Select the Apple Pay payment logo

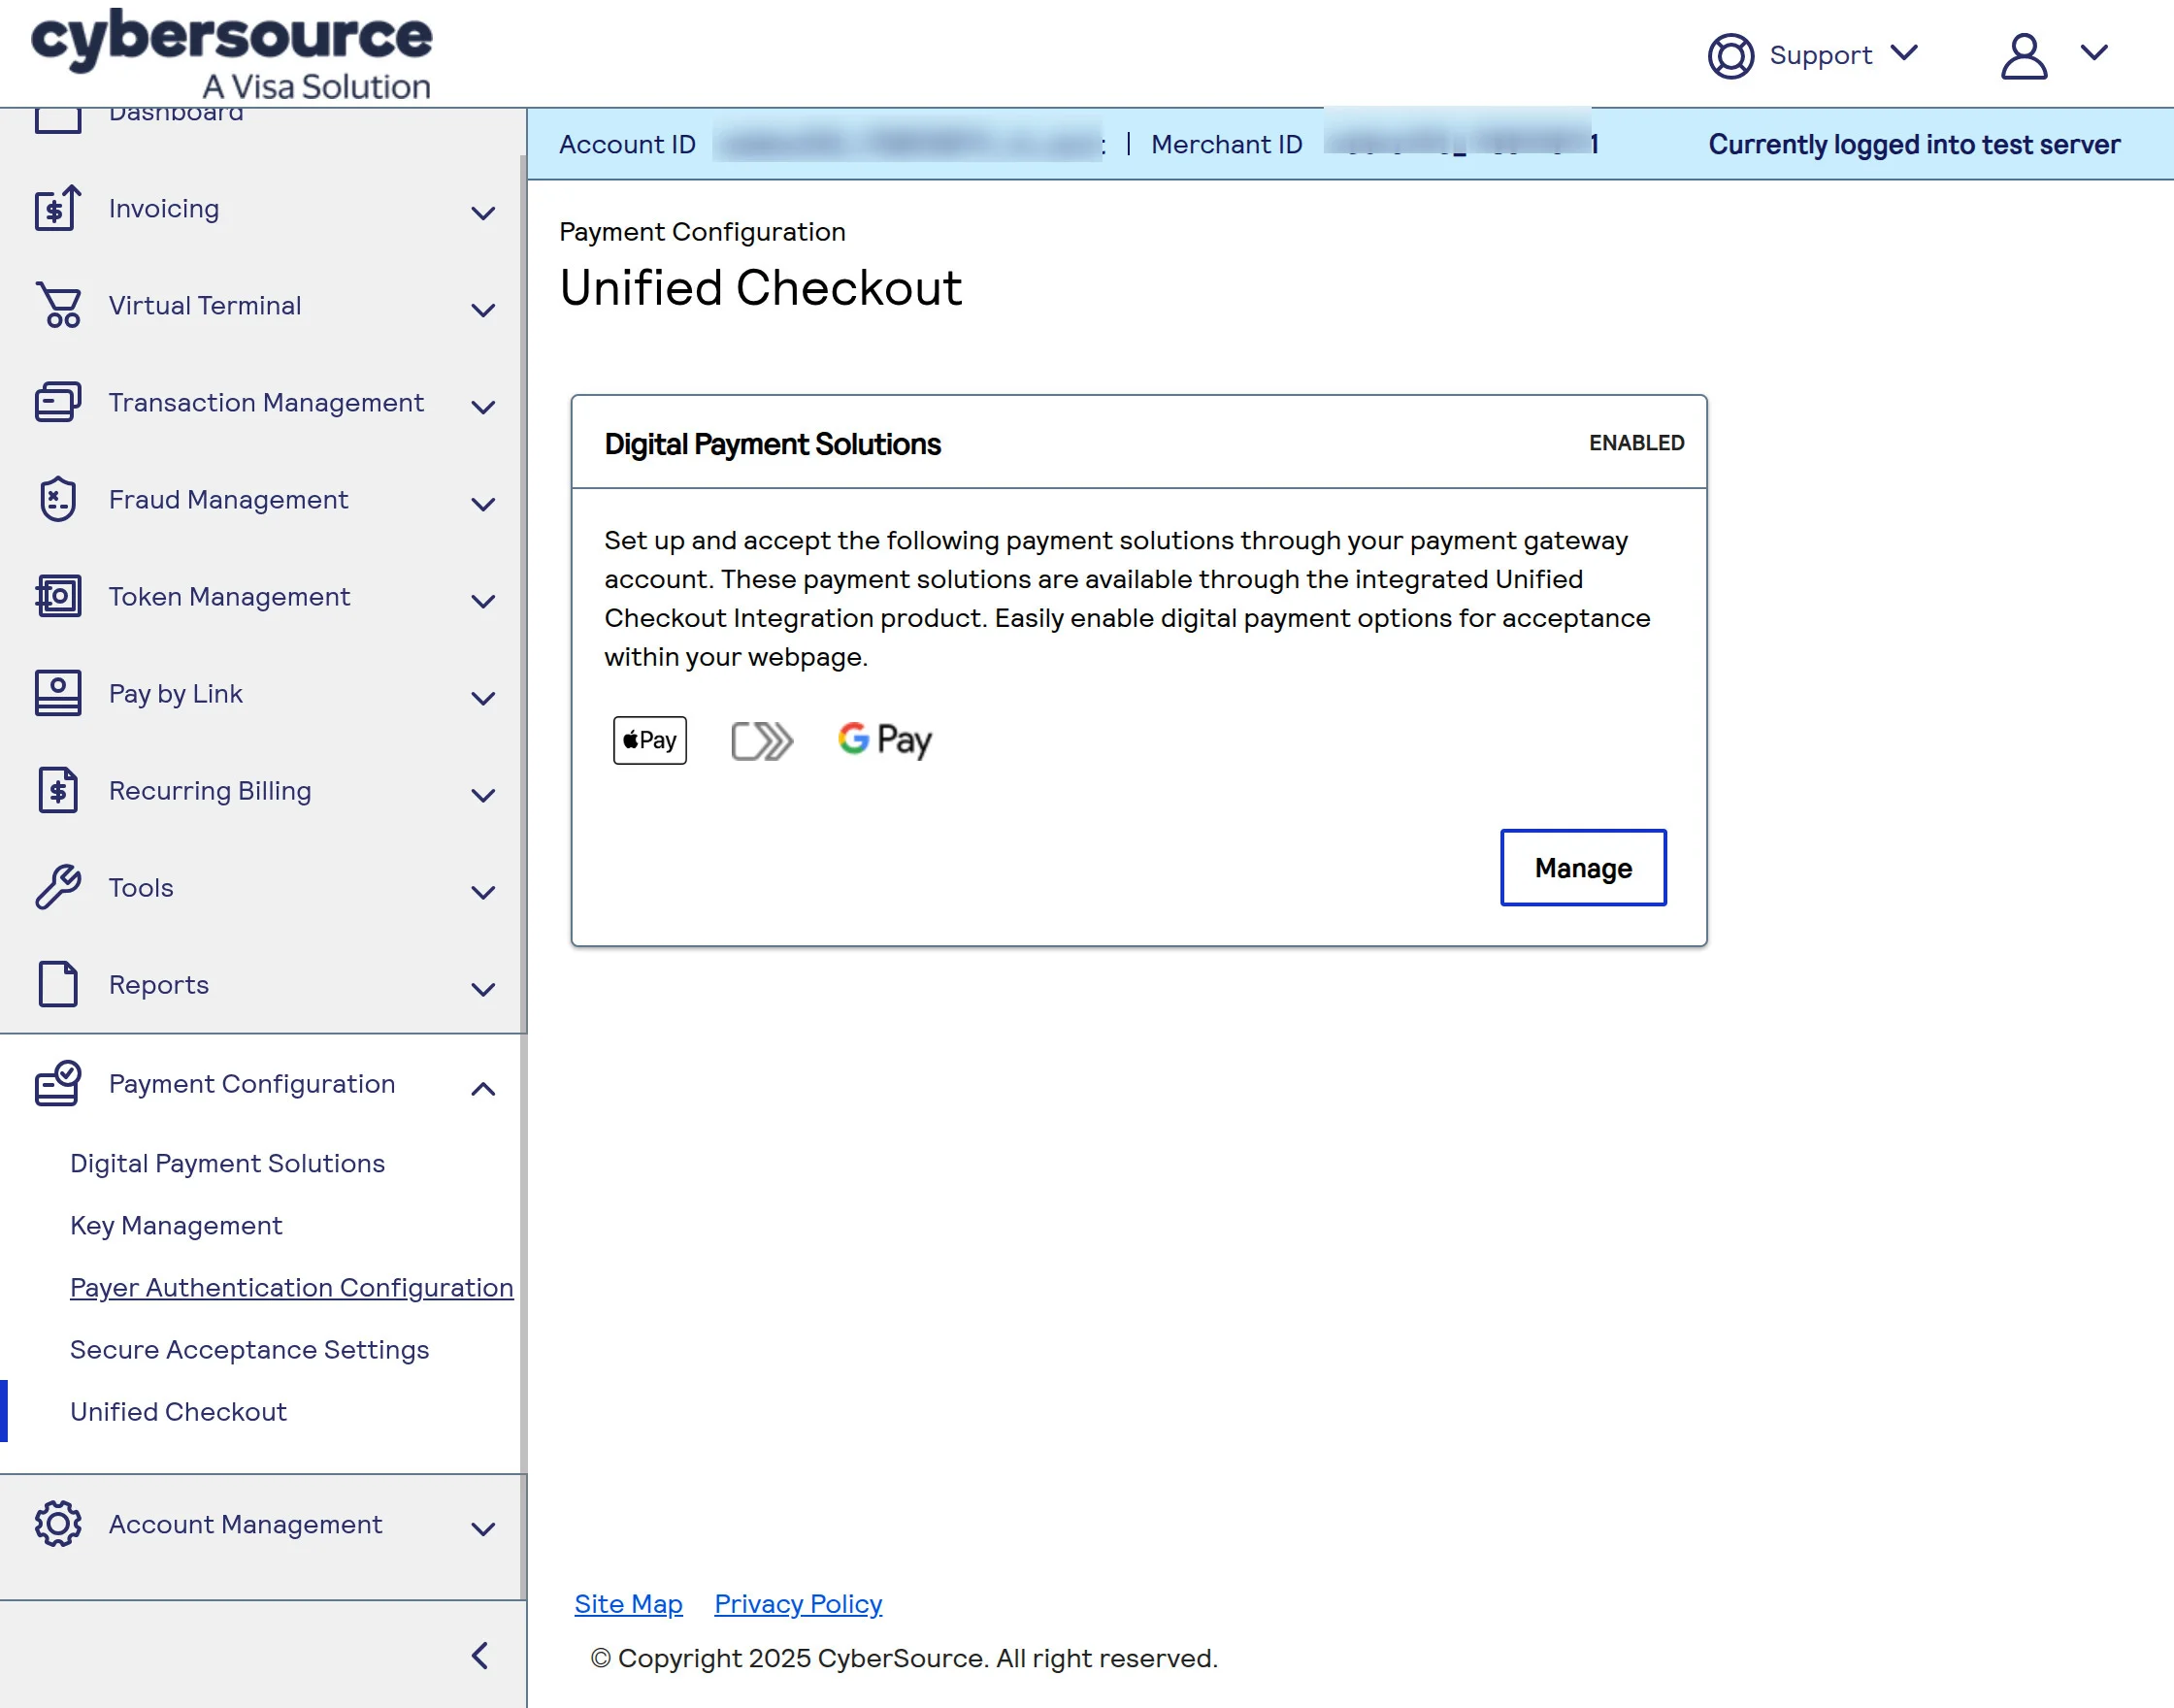click(x=649, y=740)
